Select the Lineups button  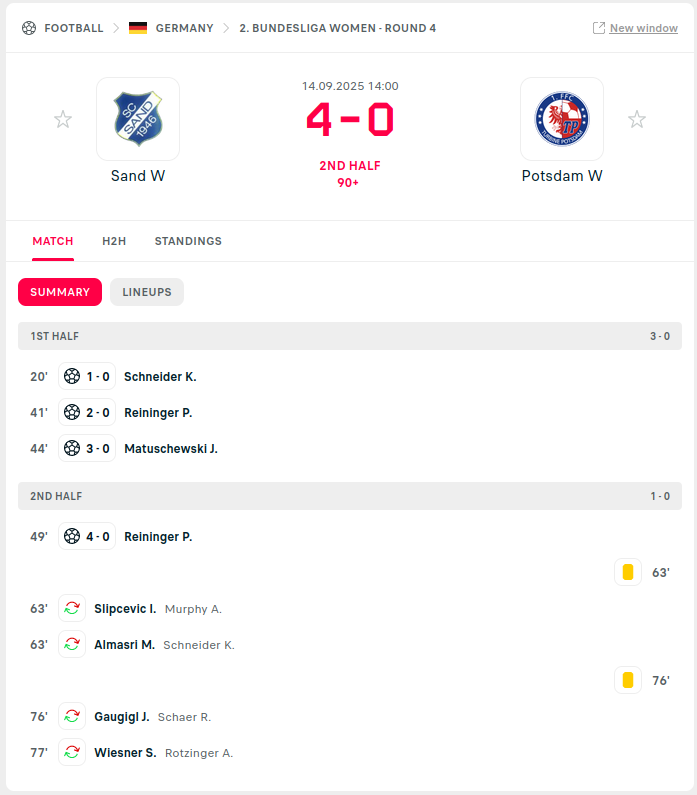(147, 292)
